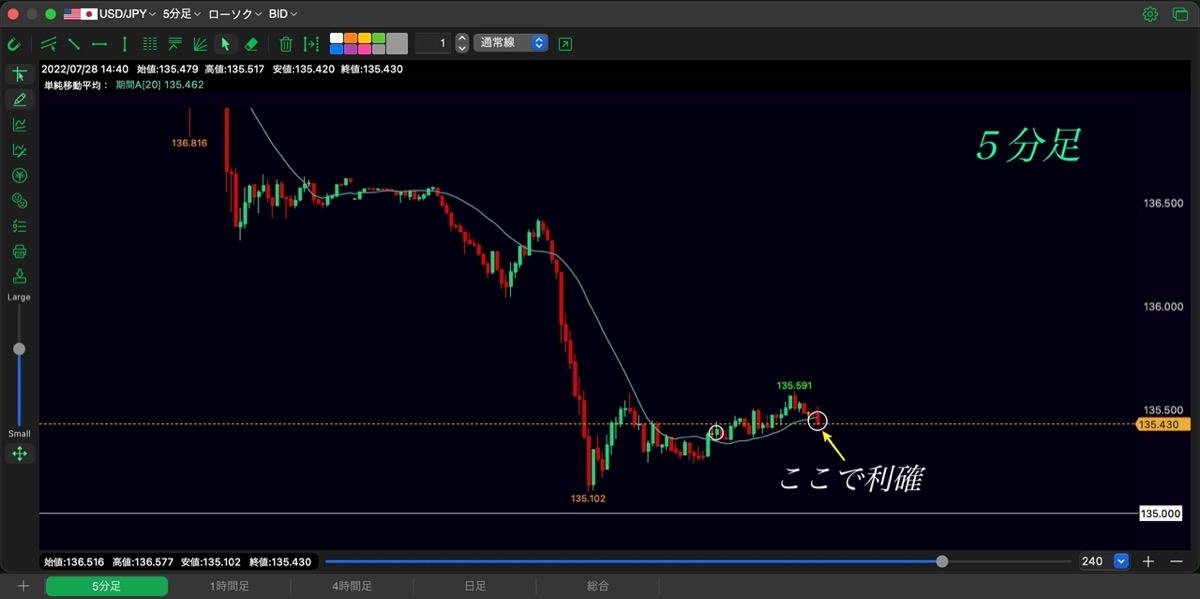Viewport: 1200px width, 599px height.
Task: Open the ローソク chart type dropdown
Action: point(235,14)
